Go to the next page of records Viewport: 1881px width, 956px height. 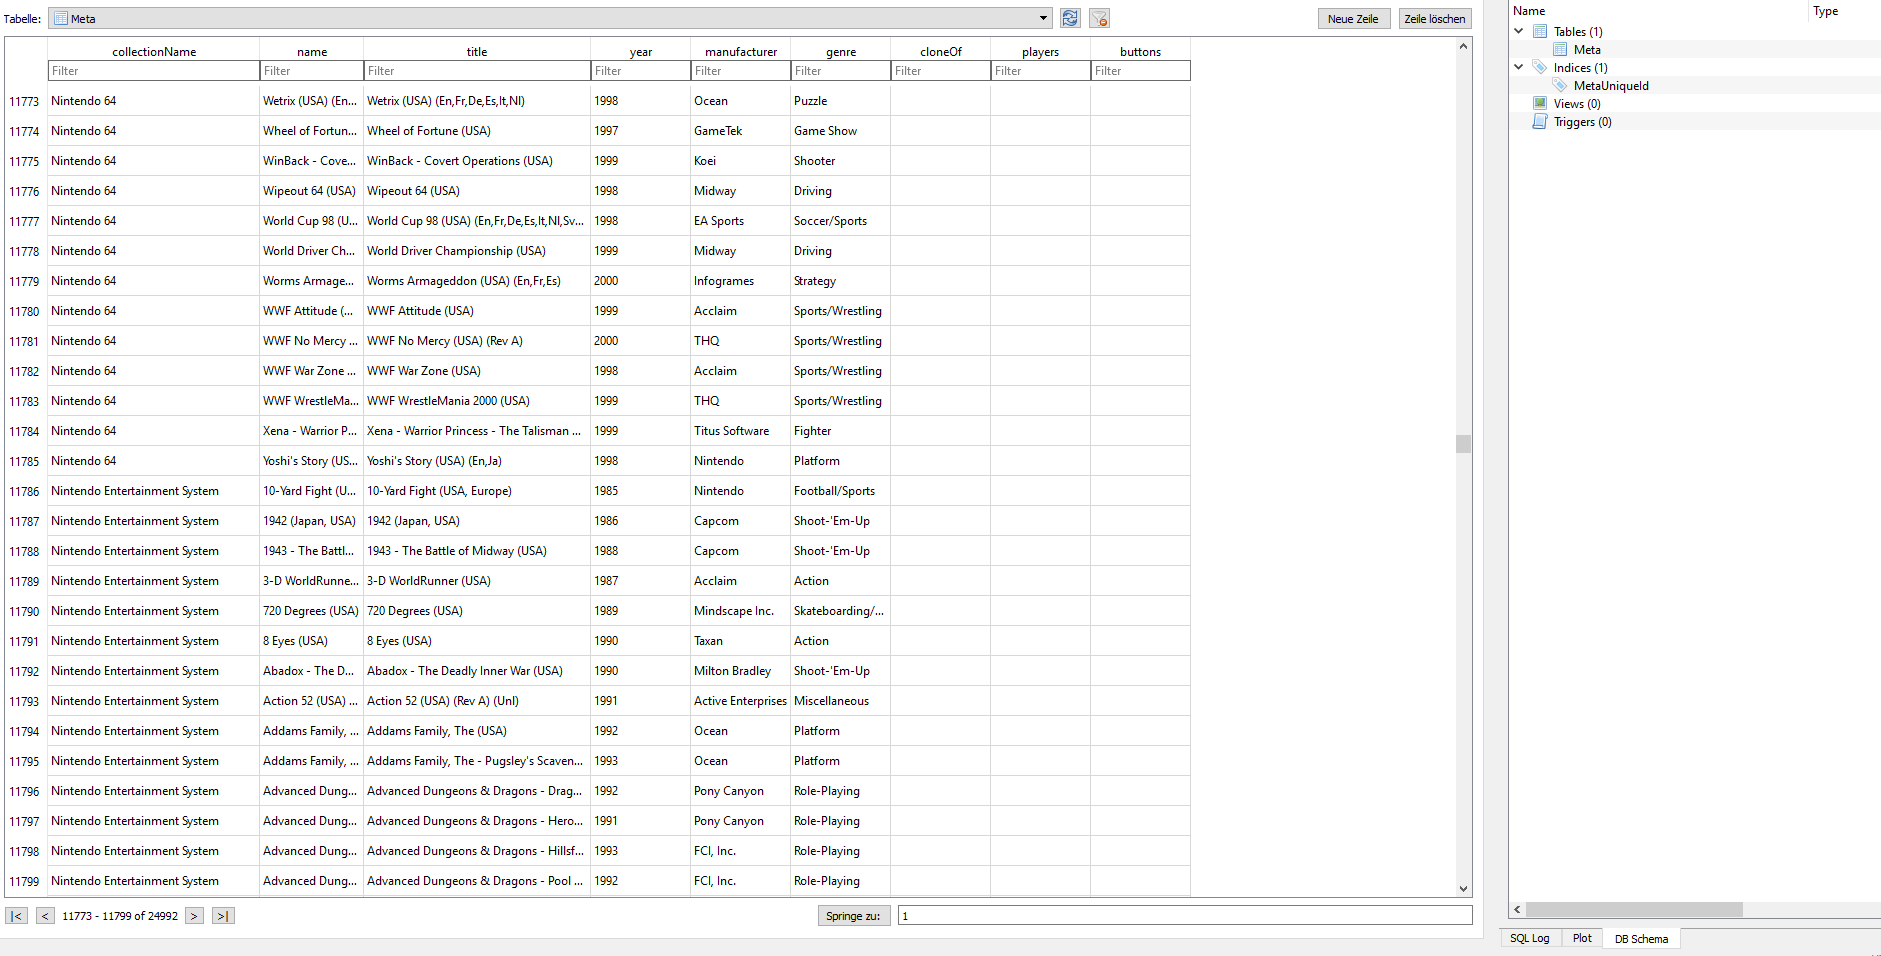(x=194, y=916)
